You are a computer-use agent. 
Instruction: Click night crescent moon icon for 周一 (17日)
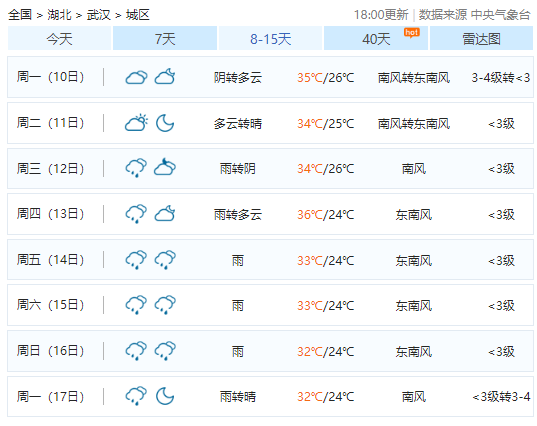165,396
